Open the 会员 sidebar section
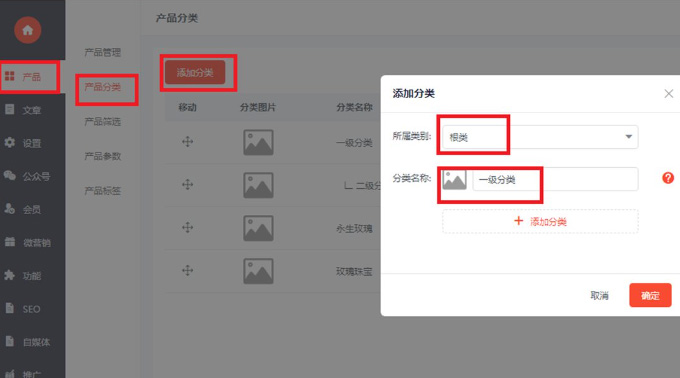 [32, 209]
